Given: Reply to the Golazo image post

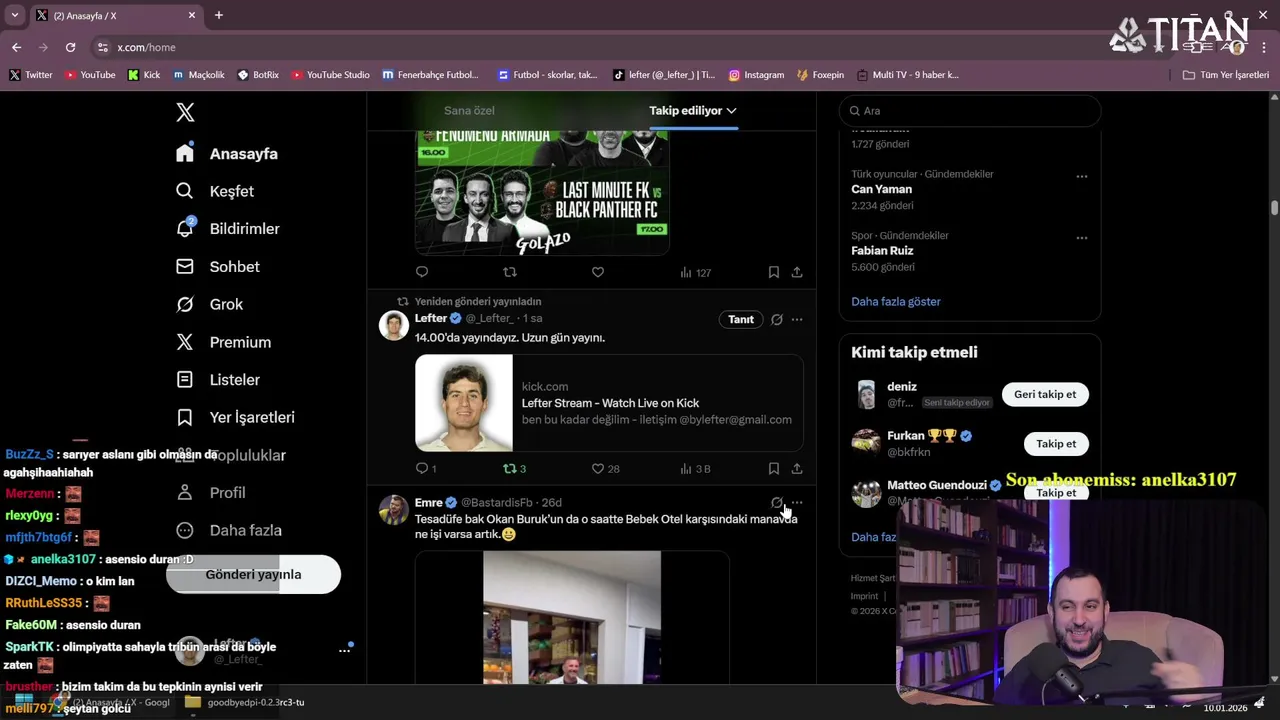Looking at the screenshot, I should coord(422,272).
